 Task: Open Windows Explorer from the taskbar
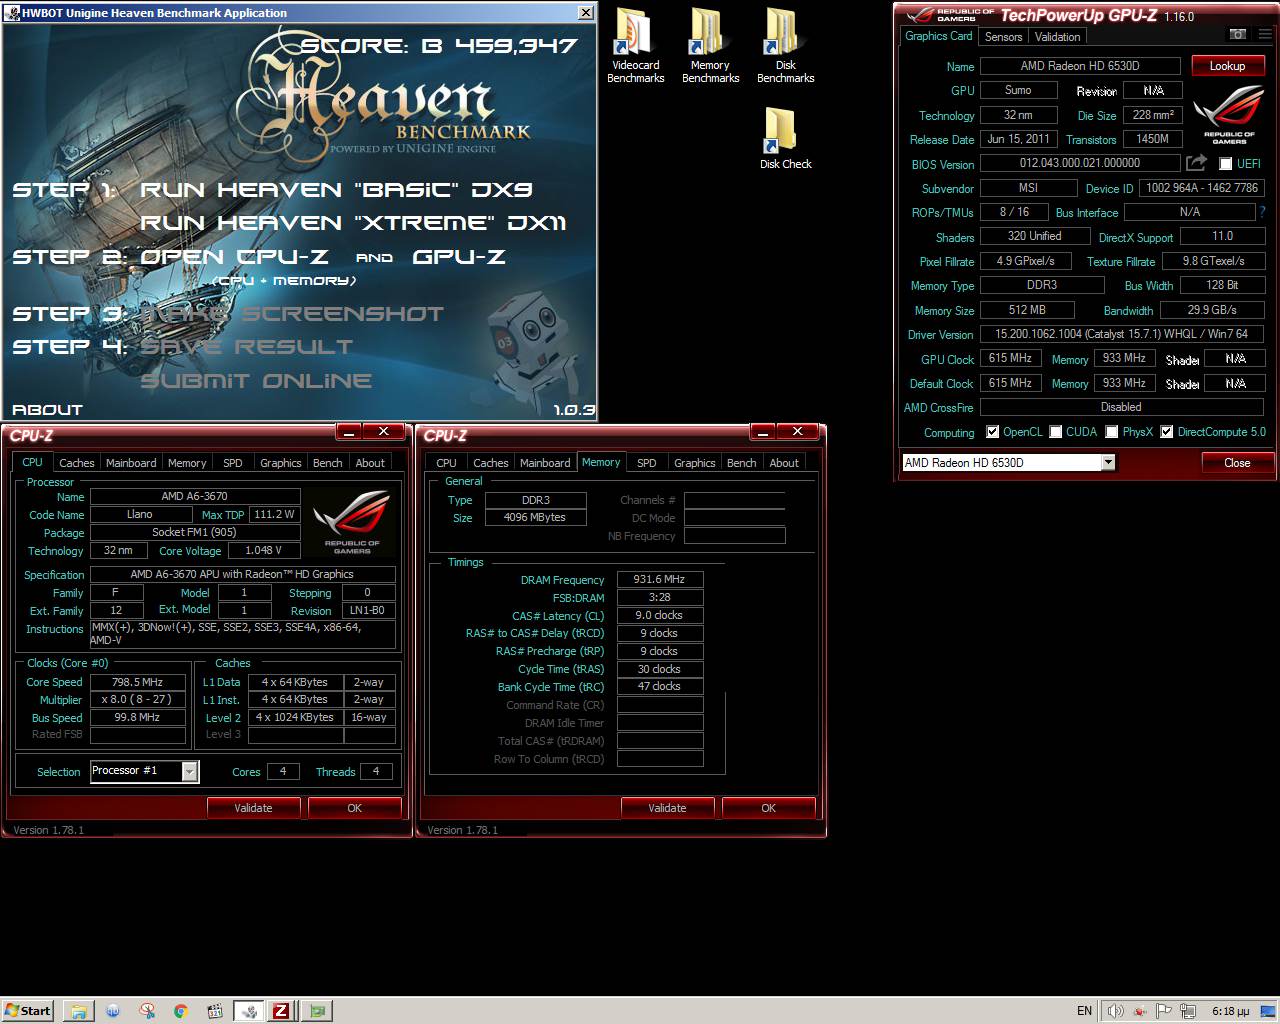pos(78,1011)
